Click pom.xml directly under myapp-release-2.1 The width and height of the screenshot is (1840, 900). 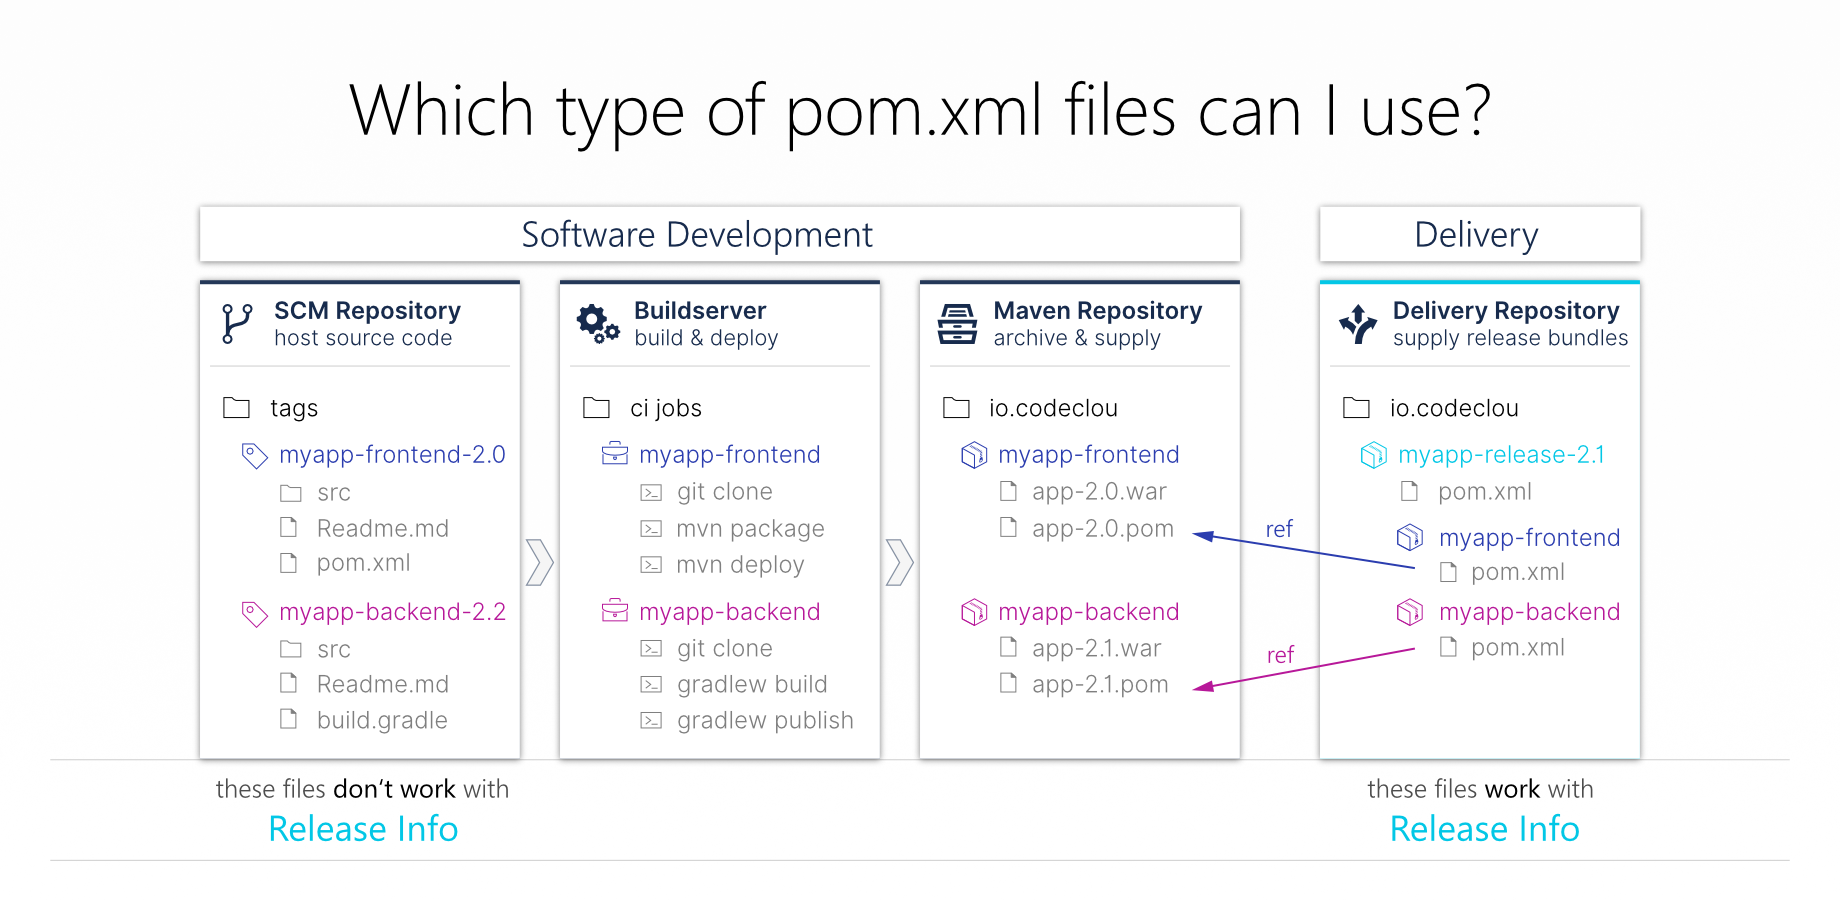click(x=1485, y=492)
